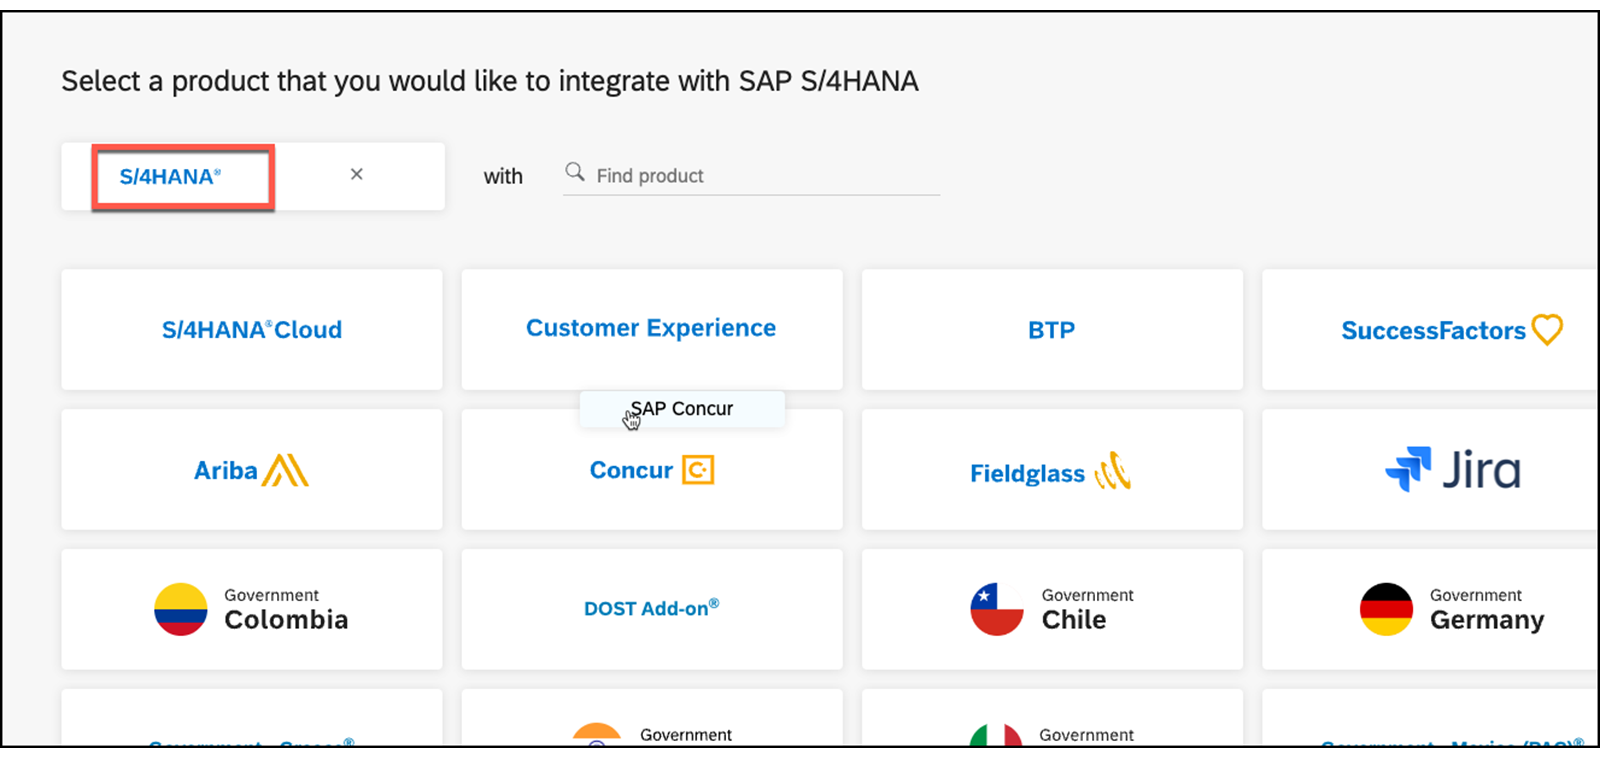Select the Concur square logo icon
1600x758 pixels.
click(698, 470)
